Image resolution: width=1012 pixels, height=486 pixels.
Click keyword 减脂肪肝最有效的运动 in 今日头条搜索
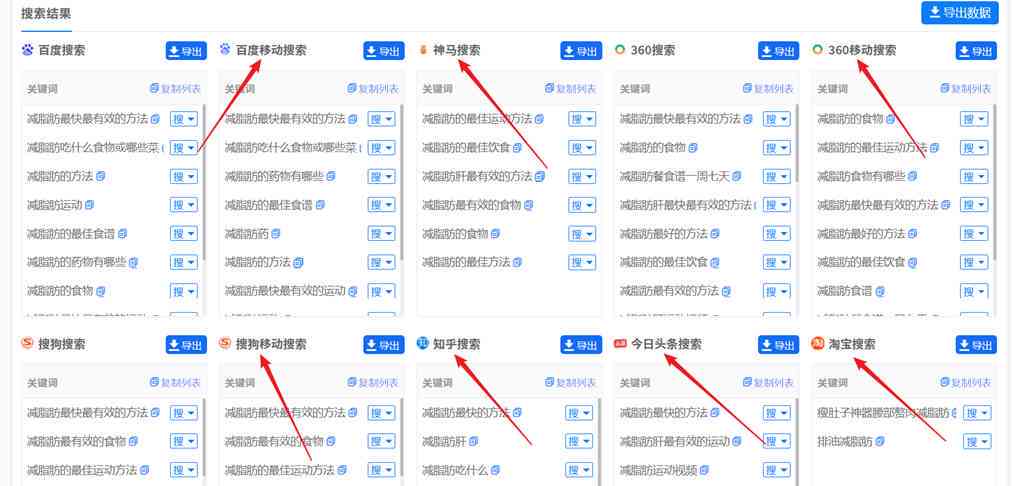click(x=674, y=441)
